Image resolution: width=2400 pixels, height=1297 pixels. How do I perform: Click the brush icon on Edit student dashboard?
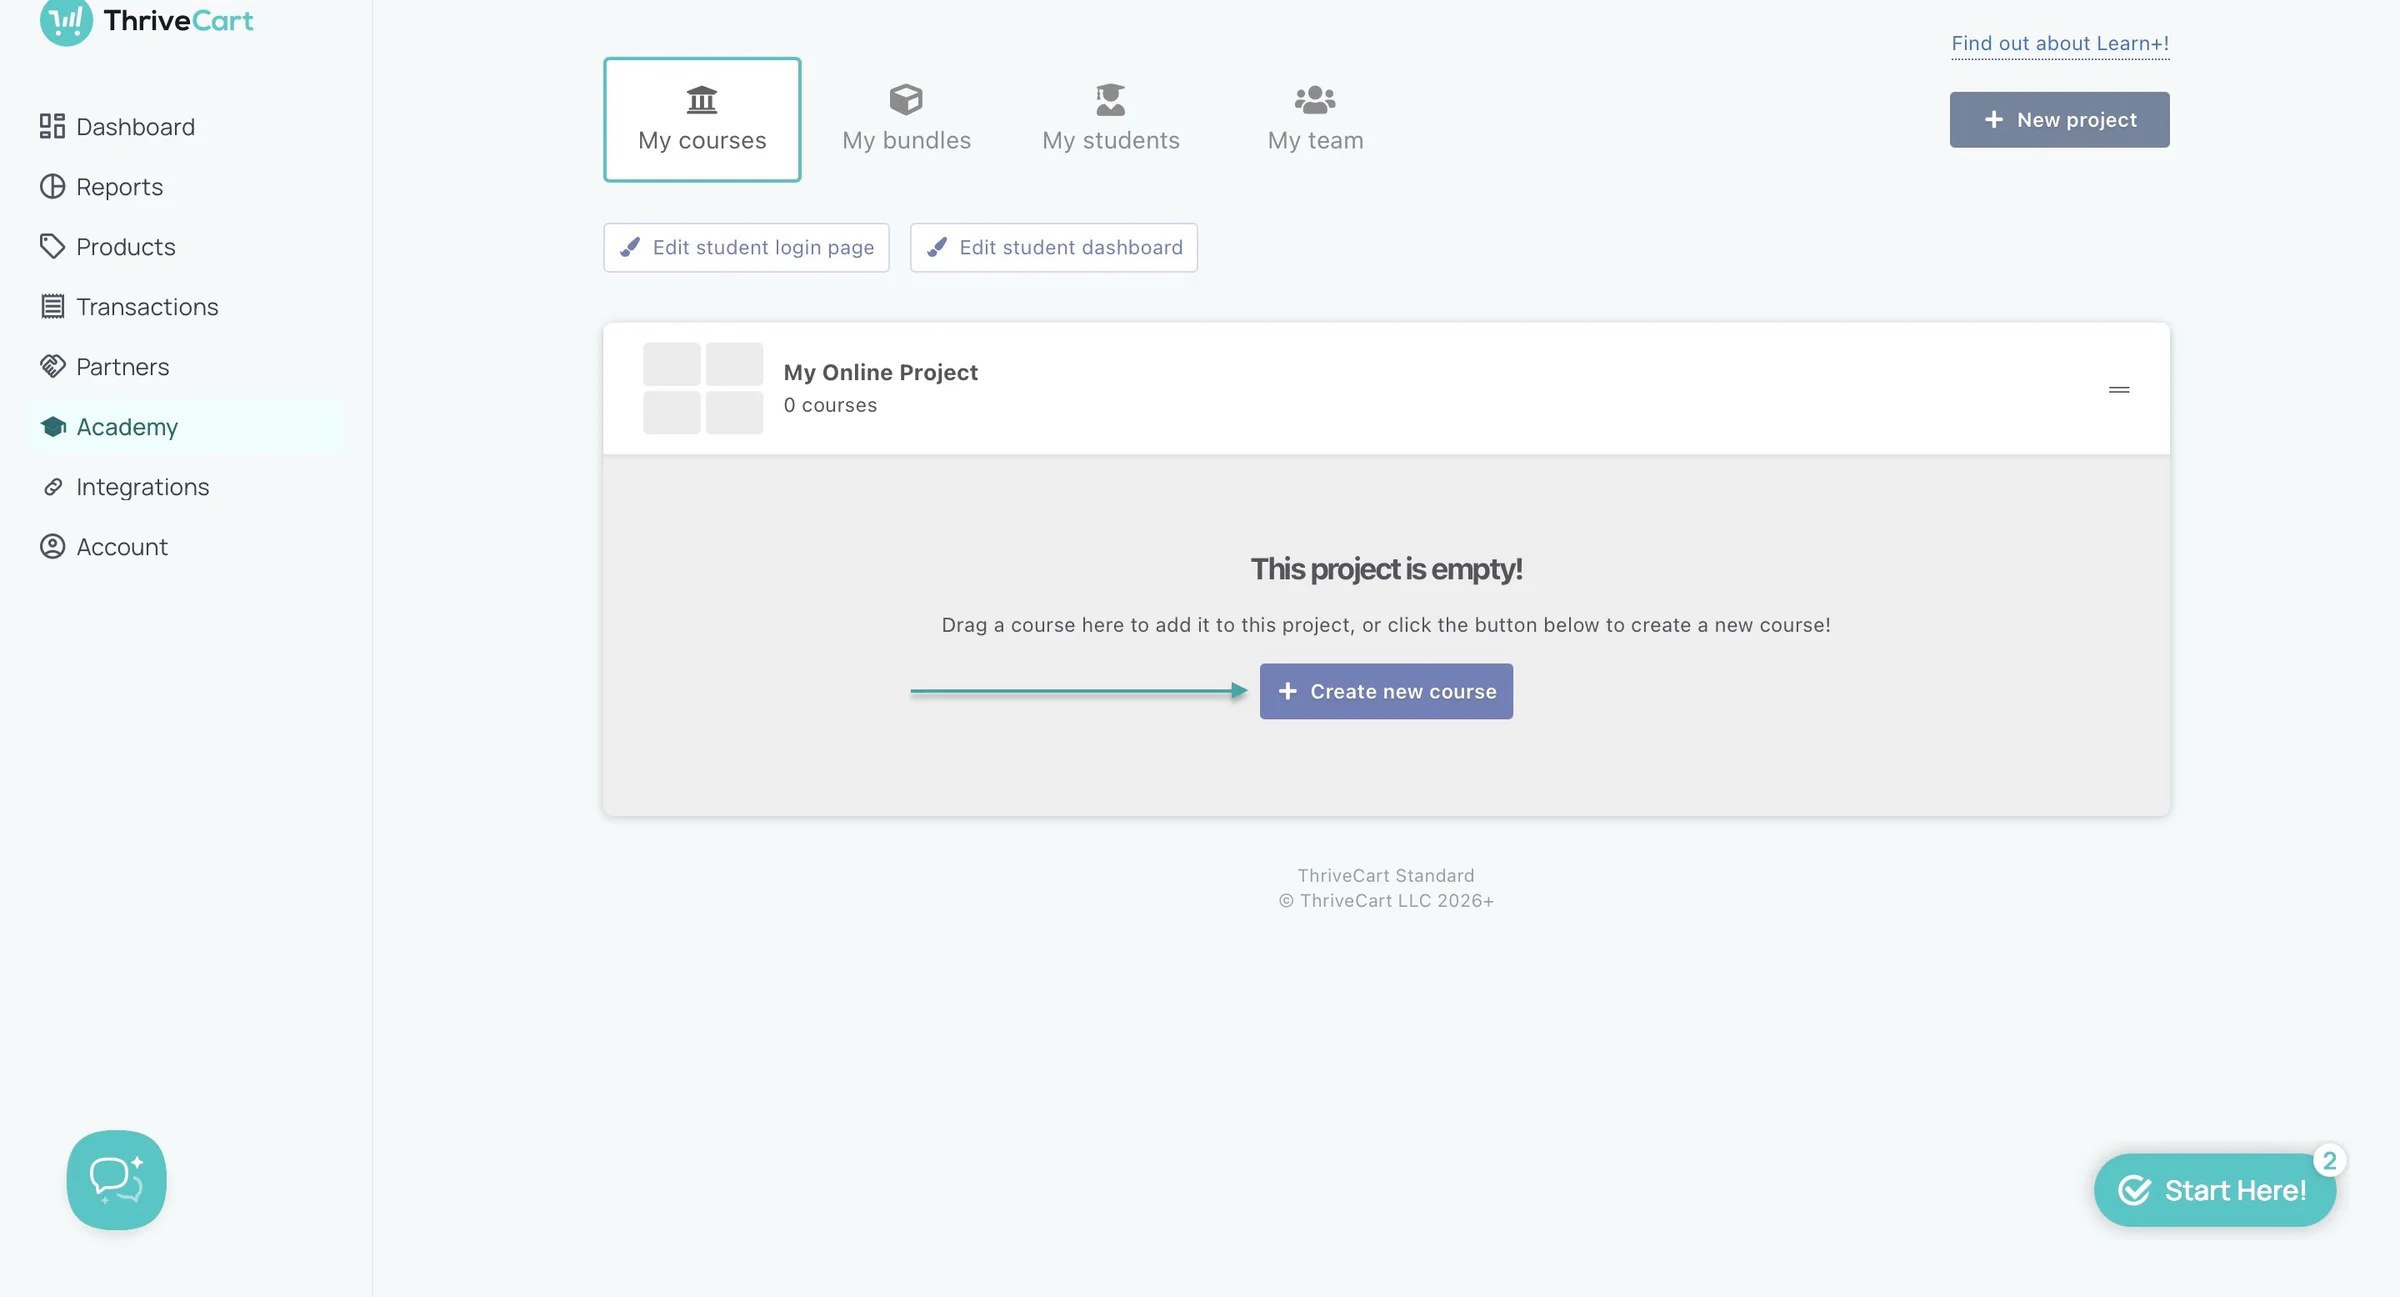[936, 247]
